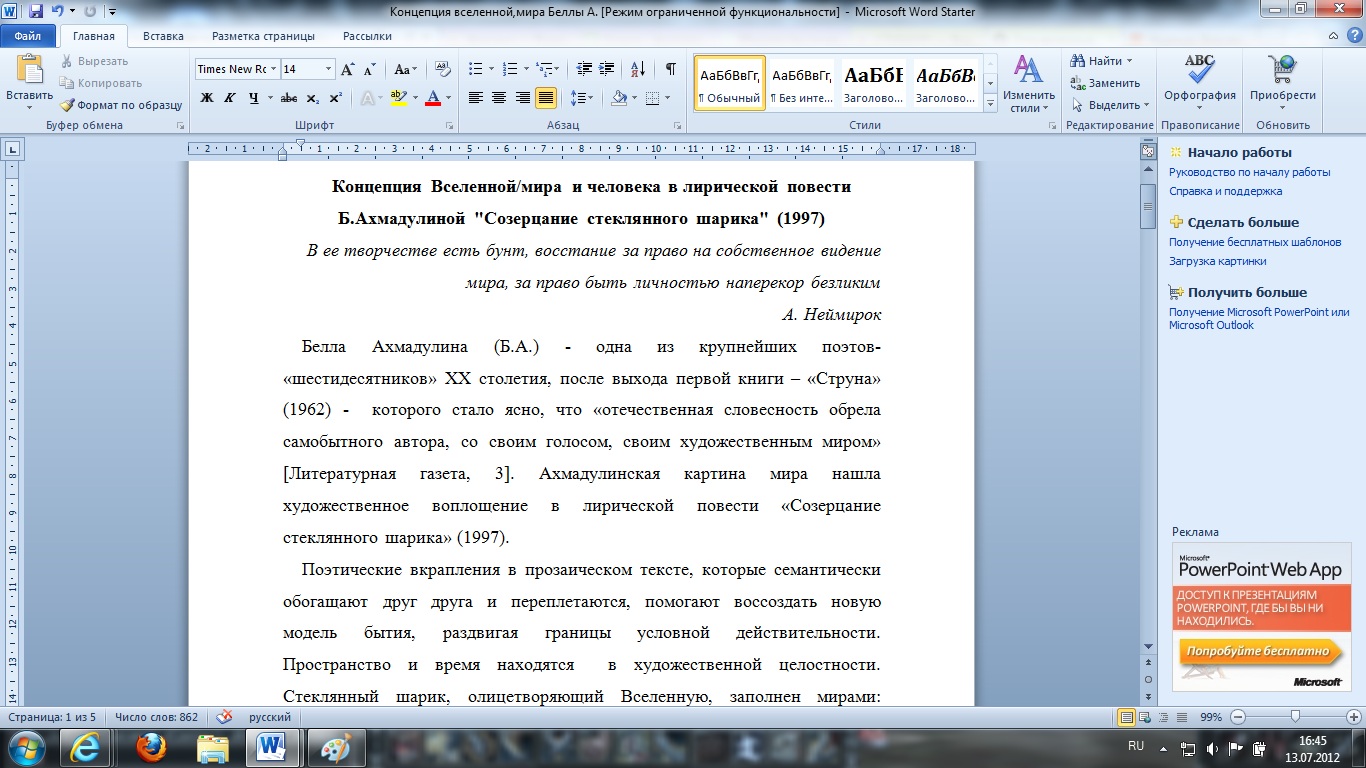This screenshot has height=768, width=1366.
Task: Click the Increase Indent icon
Action: [x=608, y=70]
